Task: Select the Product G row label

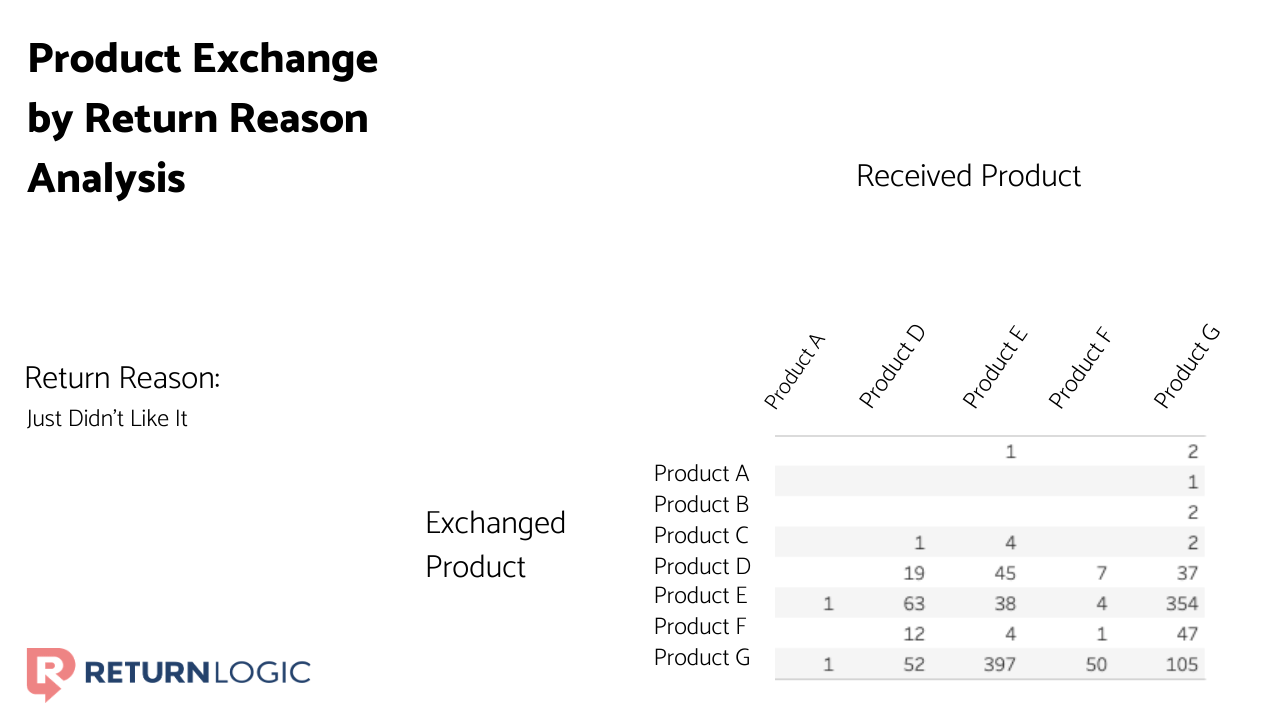Action: (x=701, y=657)
